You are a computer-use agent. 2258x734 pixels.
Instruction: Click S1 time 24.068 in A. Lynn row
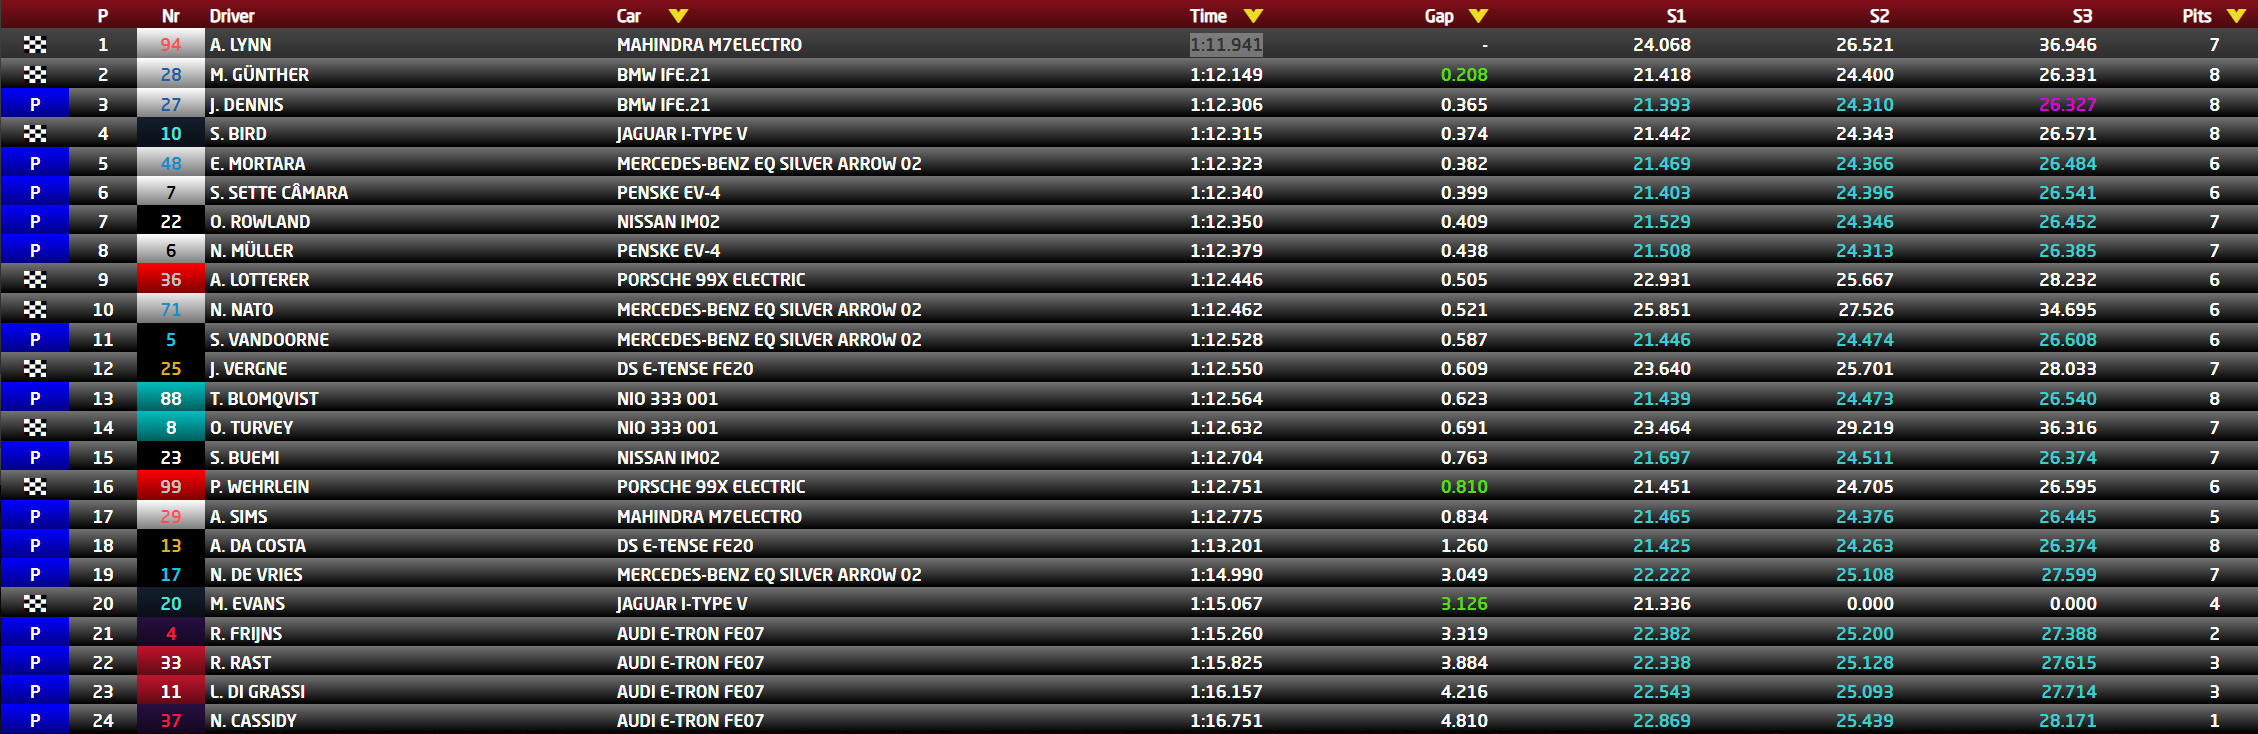pyautogui.click(x=1661, y=45)
